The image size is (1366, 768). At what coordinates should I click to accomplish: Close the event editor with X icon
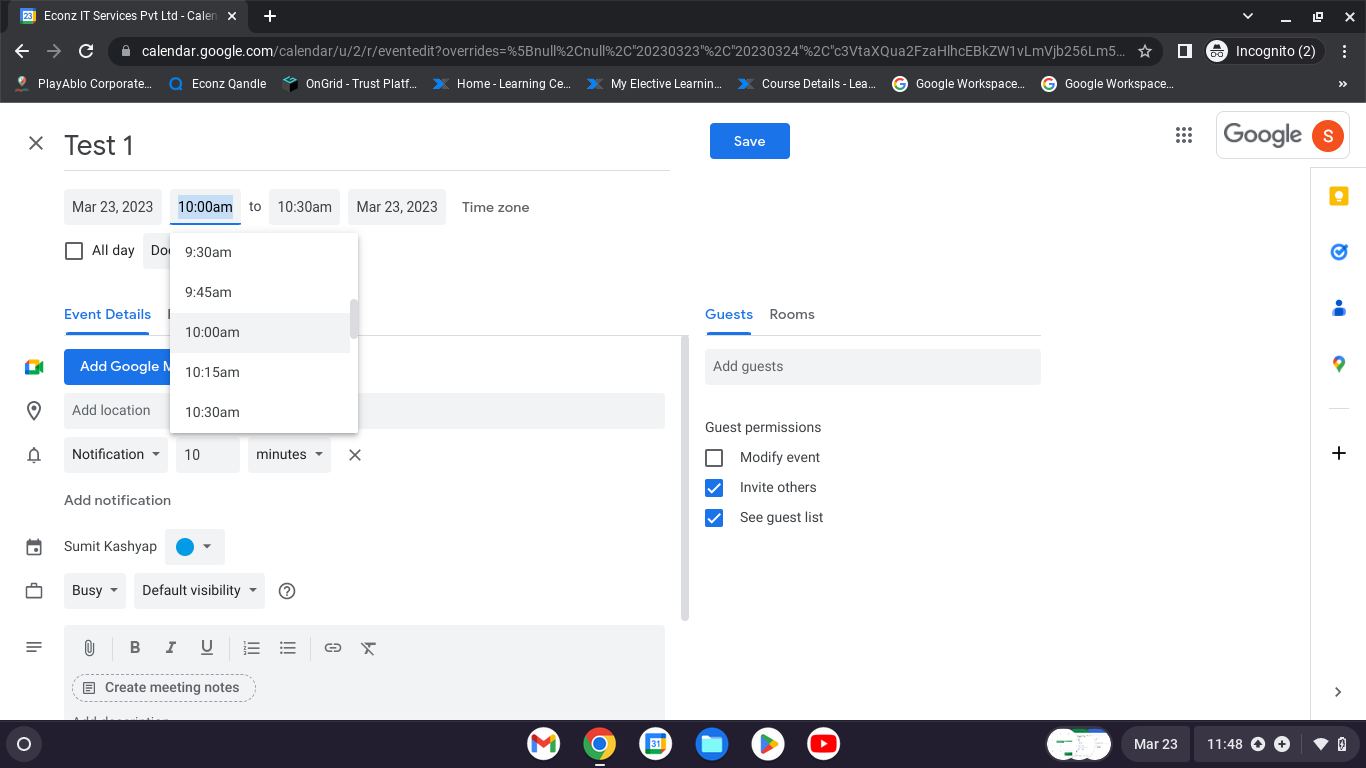click(36, 143)
